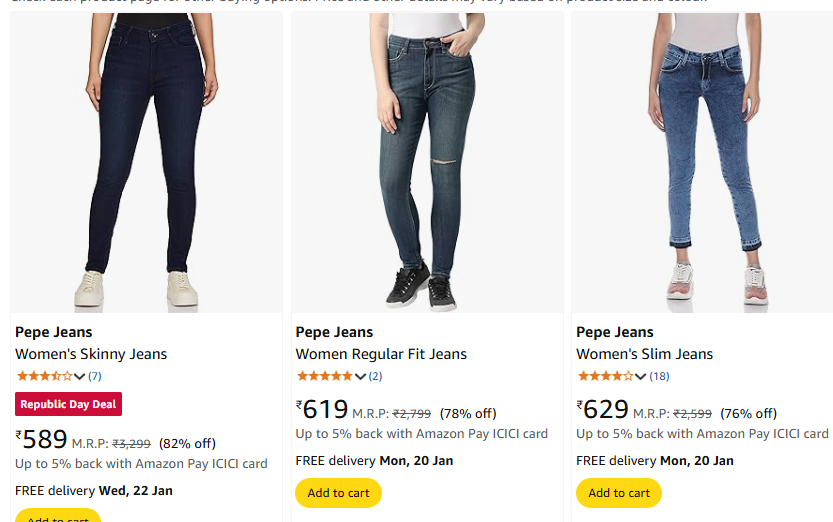Expand rating chevron beside Skinny Jeans stars

(80, 377)
